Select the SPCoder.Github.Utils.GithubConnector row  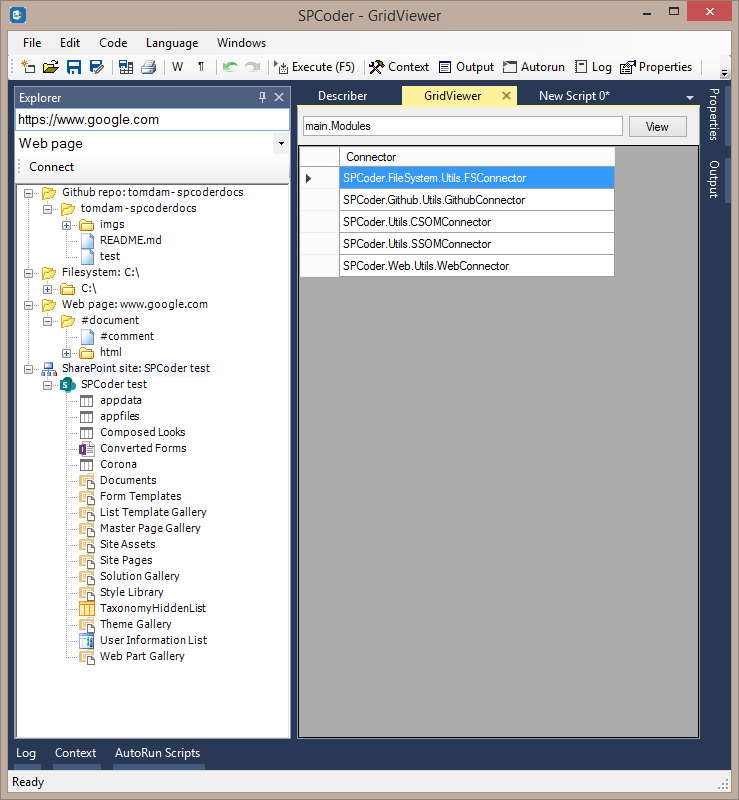click(x=477, y=200)
